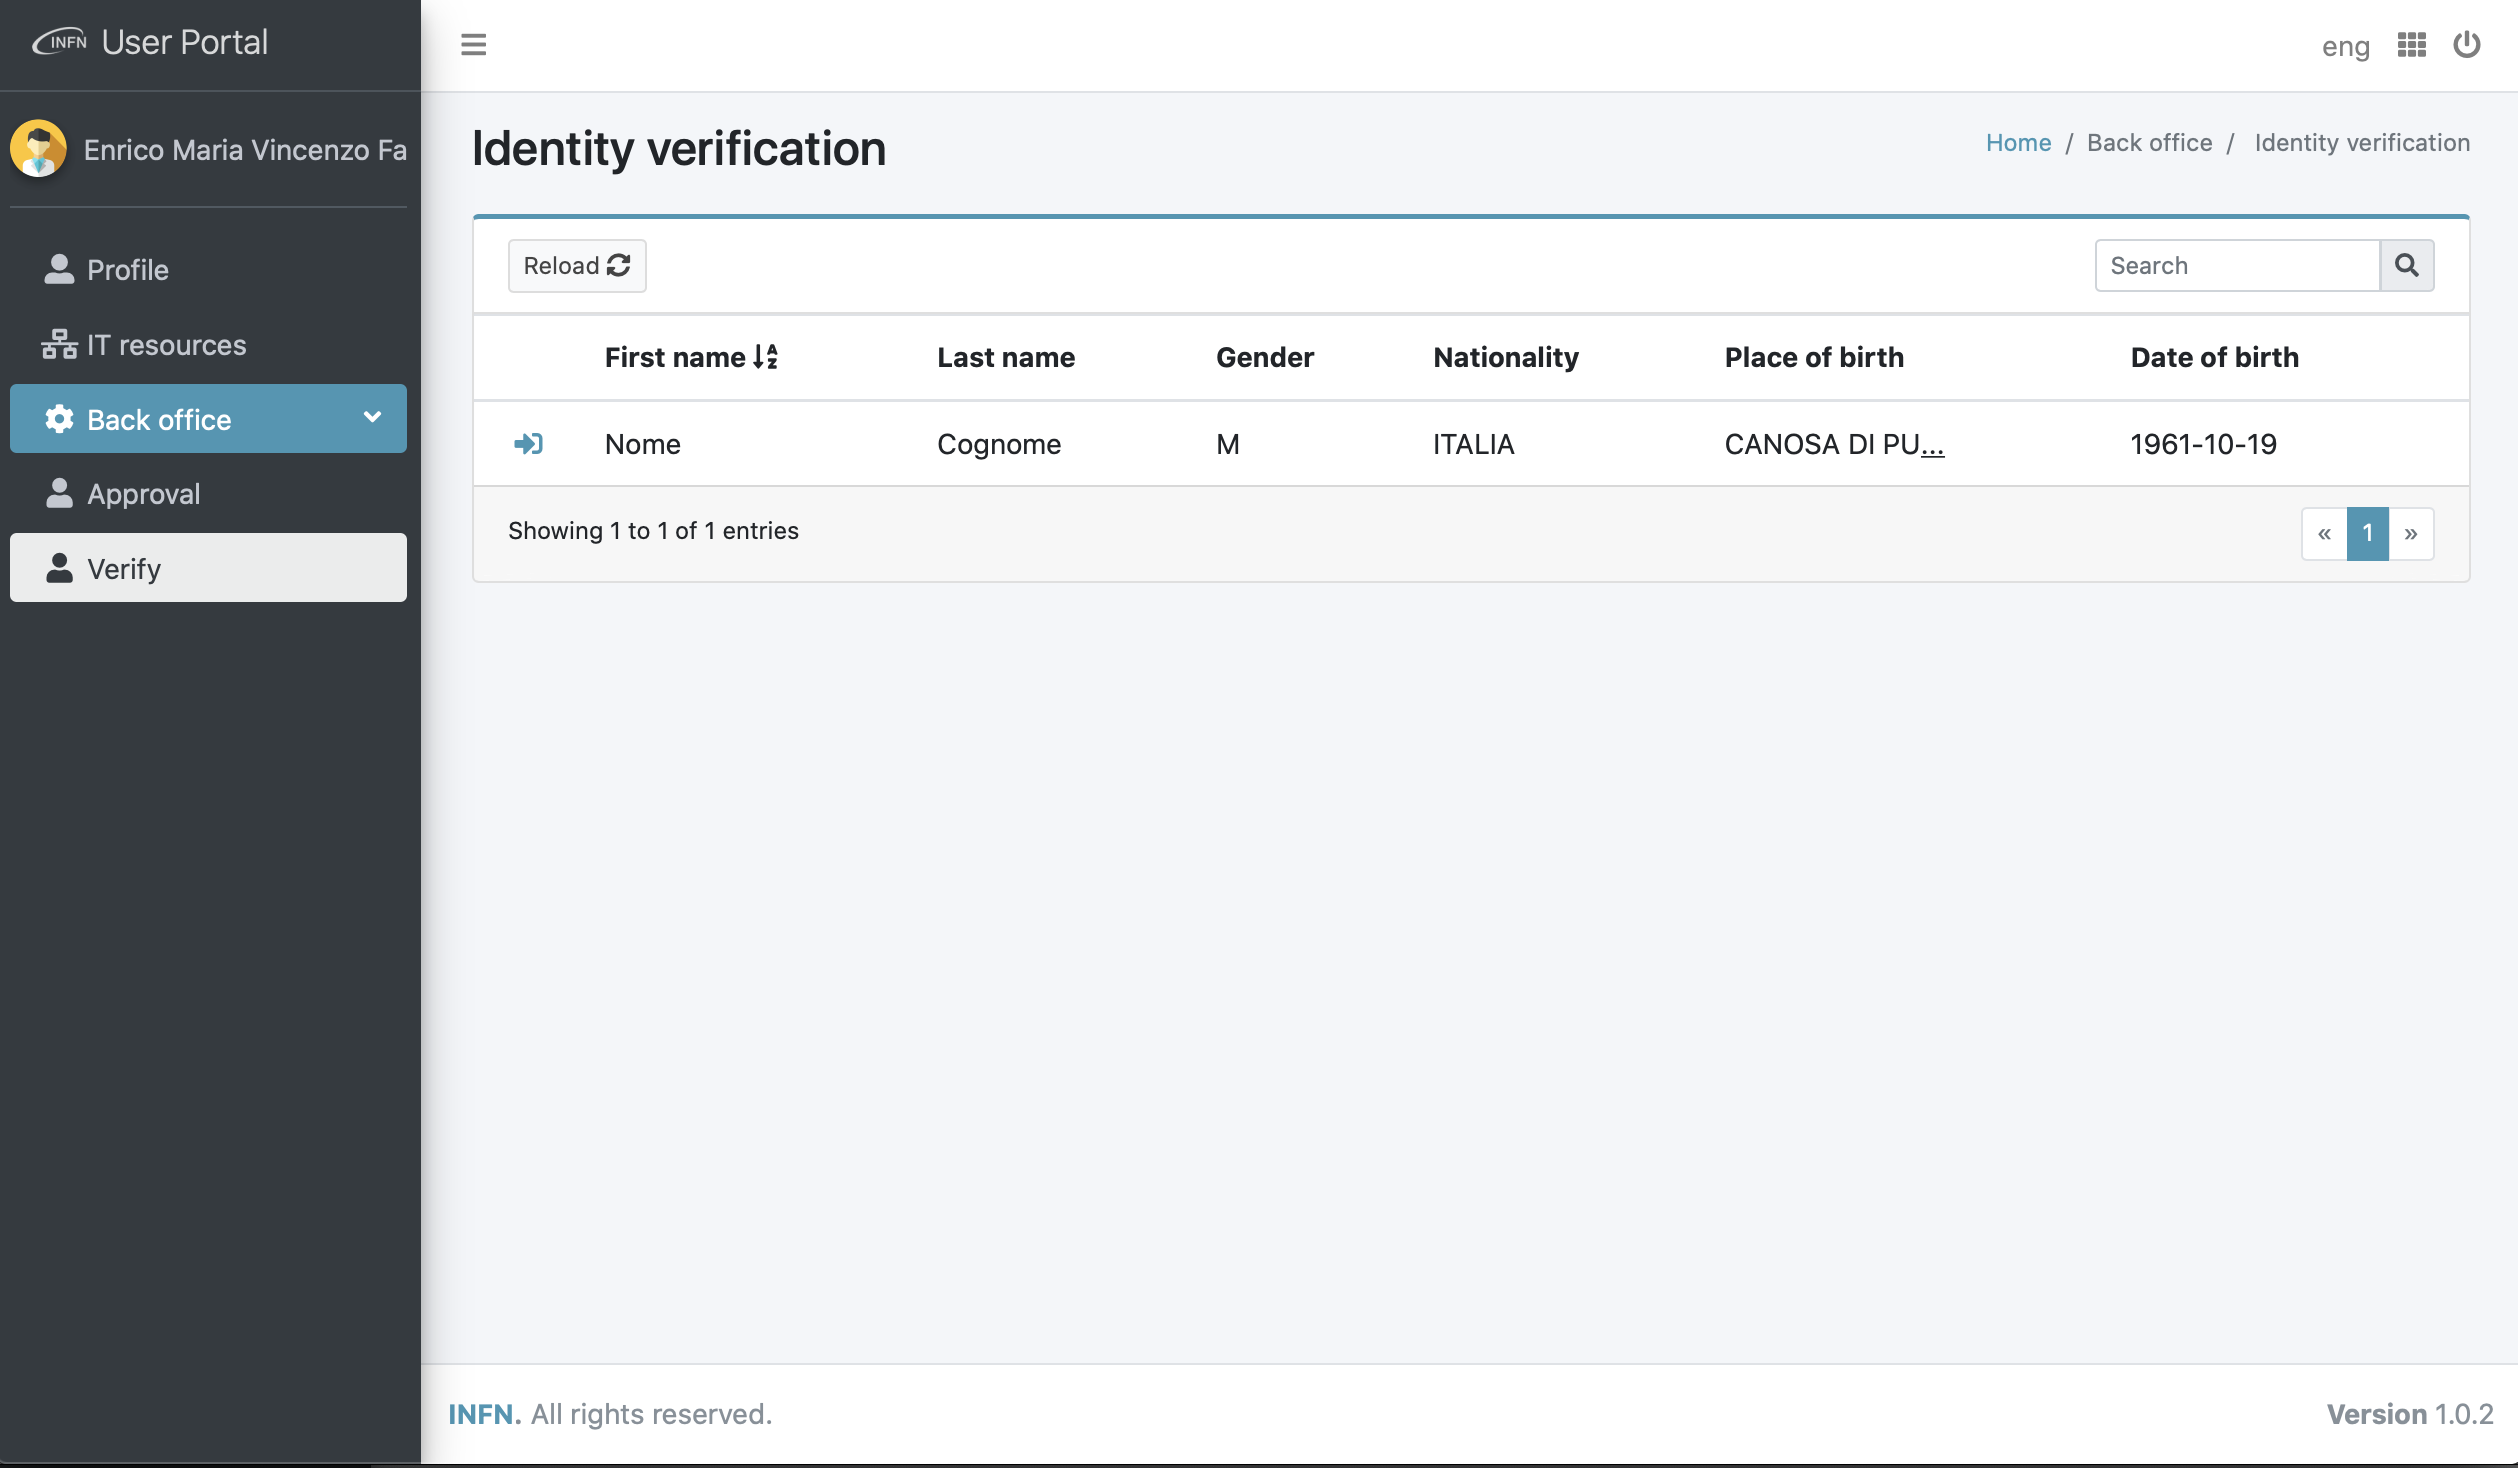
Task: Click the First name sort arrows
Action: 764,357
